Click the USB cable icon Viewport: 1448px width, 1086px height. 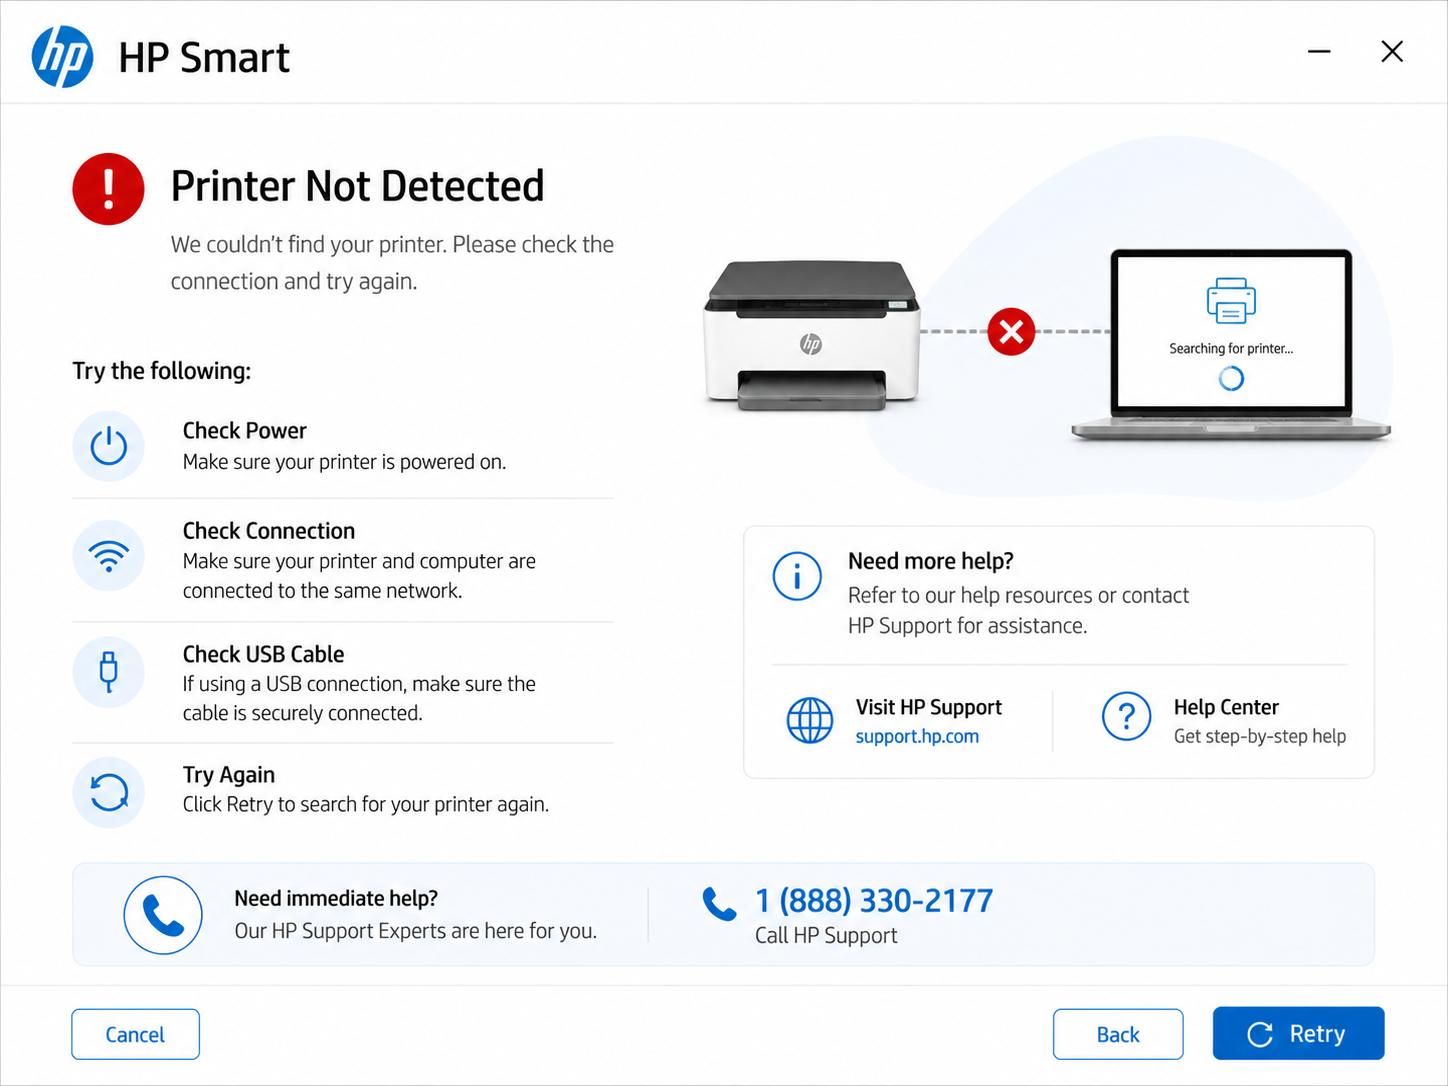(109, 672)
